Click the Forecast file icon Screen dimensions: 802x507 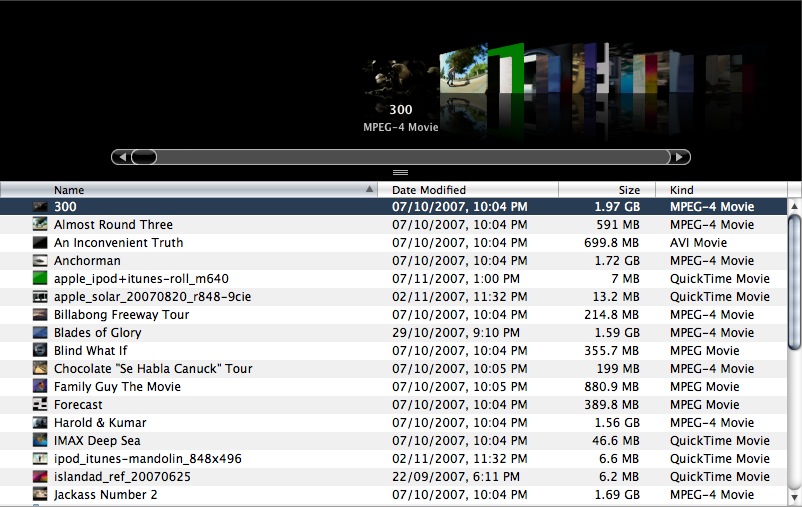[40, 405]
